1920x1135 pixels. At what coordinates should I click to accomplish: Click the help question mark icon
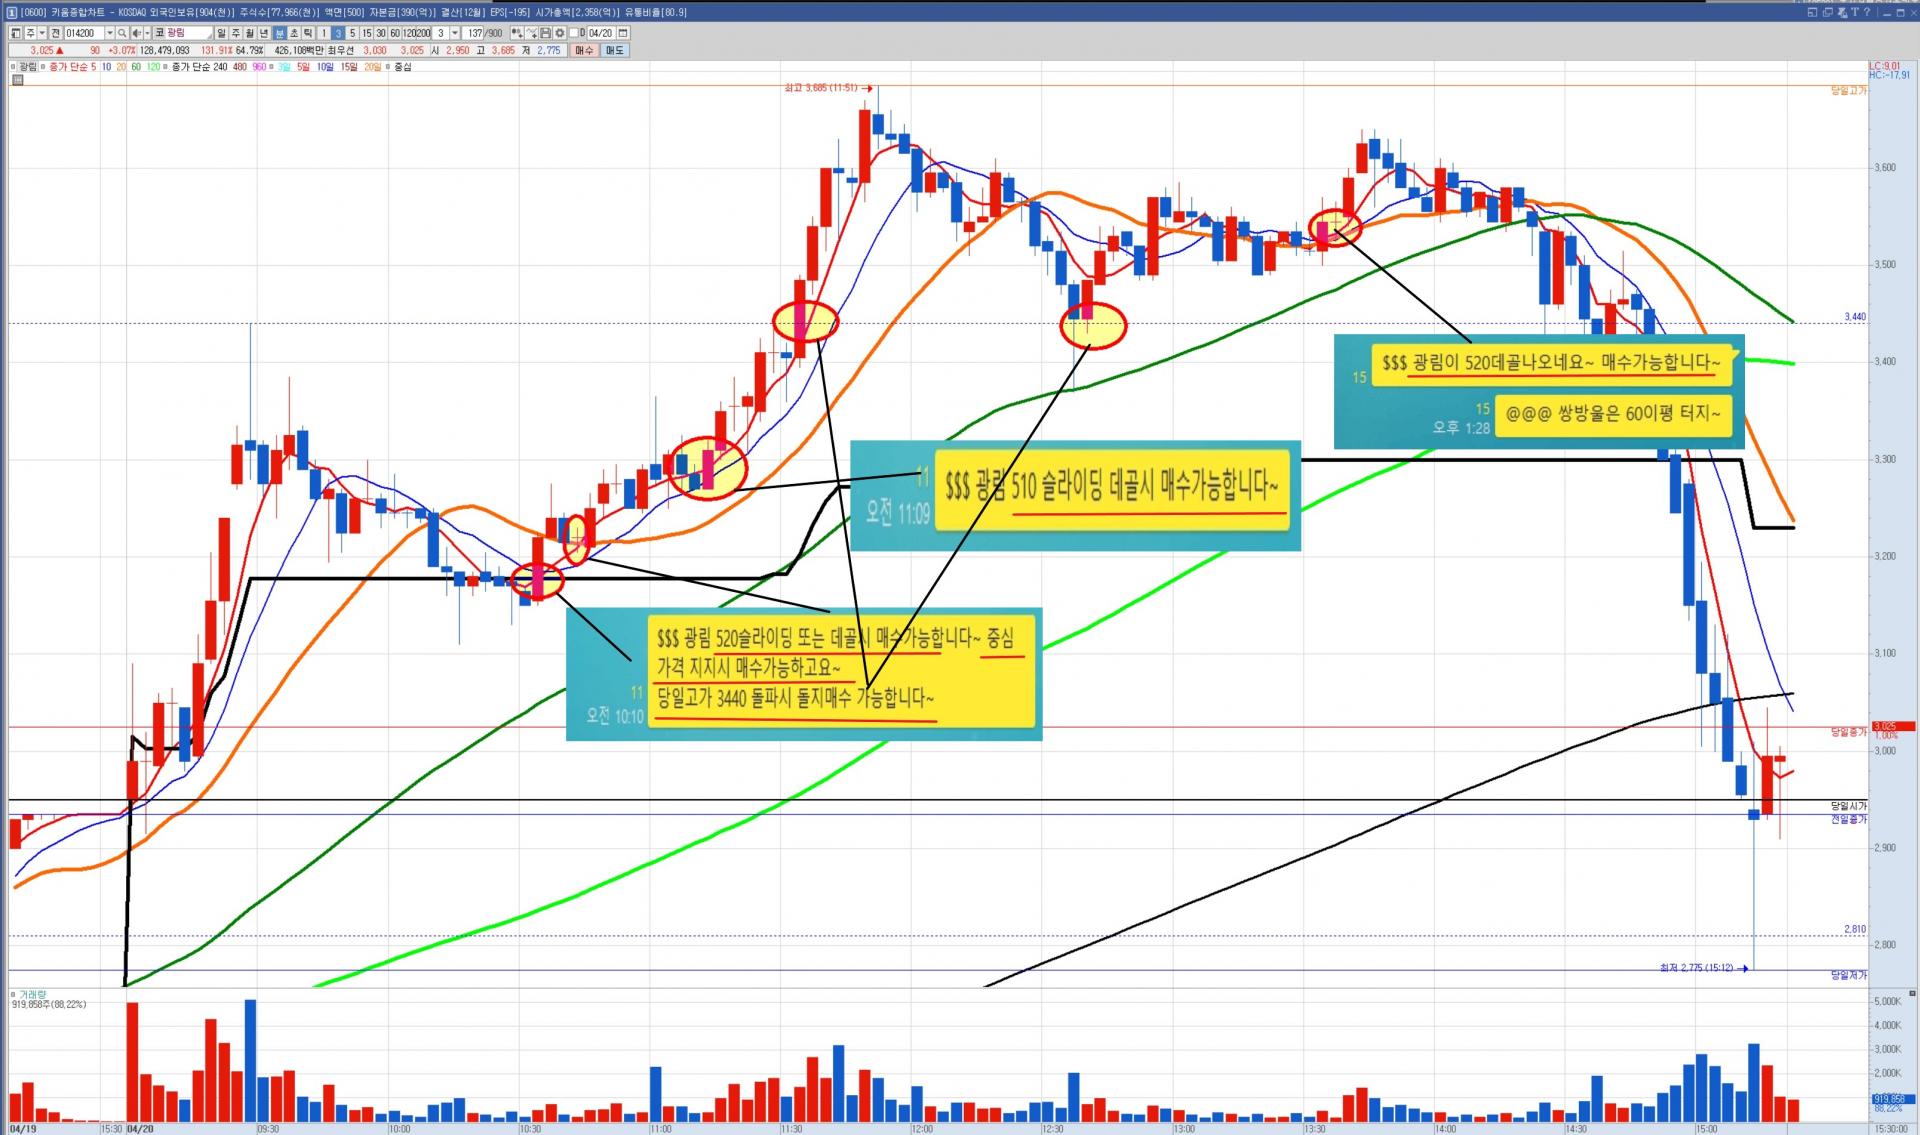click(x=1867, y=12)
